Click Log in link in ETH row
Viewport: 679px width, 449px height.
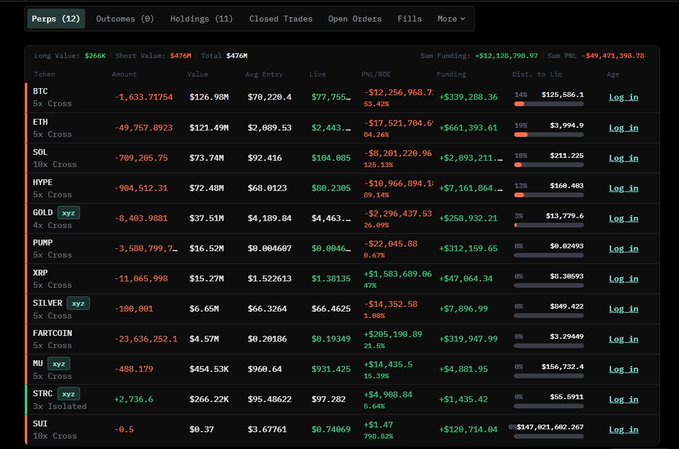[x=624, y=128]
